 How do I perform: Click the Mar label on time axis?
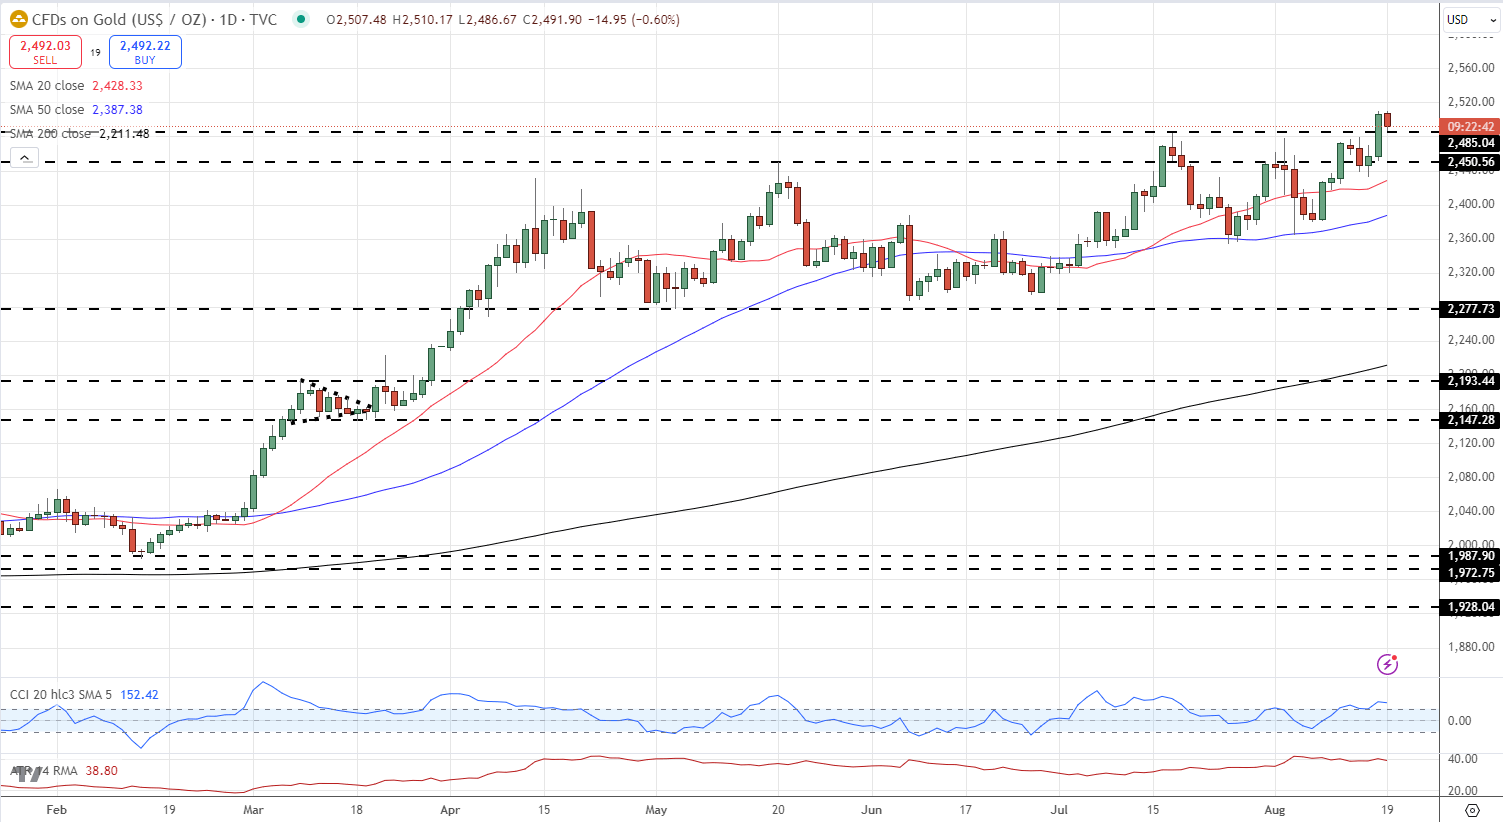(253, 809)
